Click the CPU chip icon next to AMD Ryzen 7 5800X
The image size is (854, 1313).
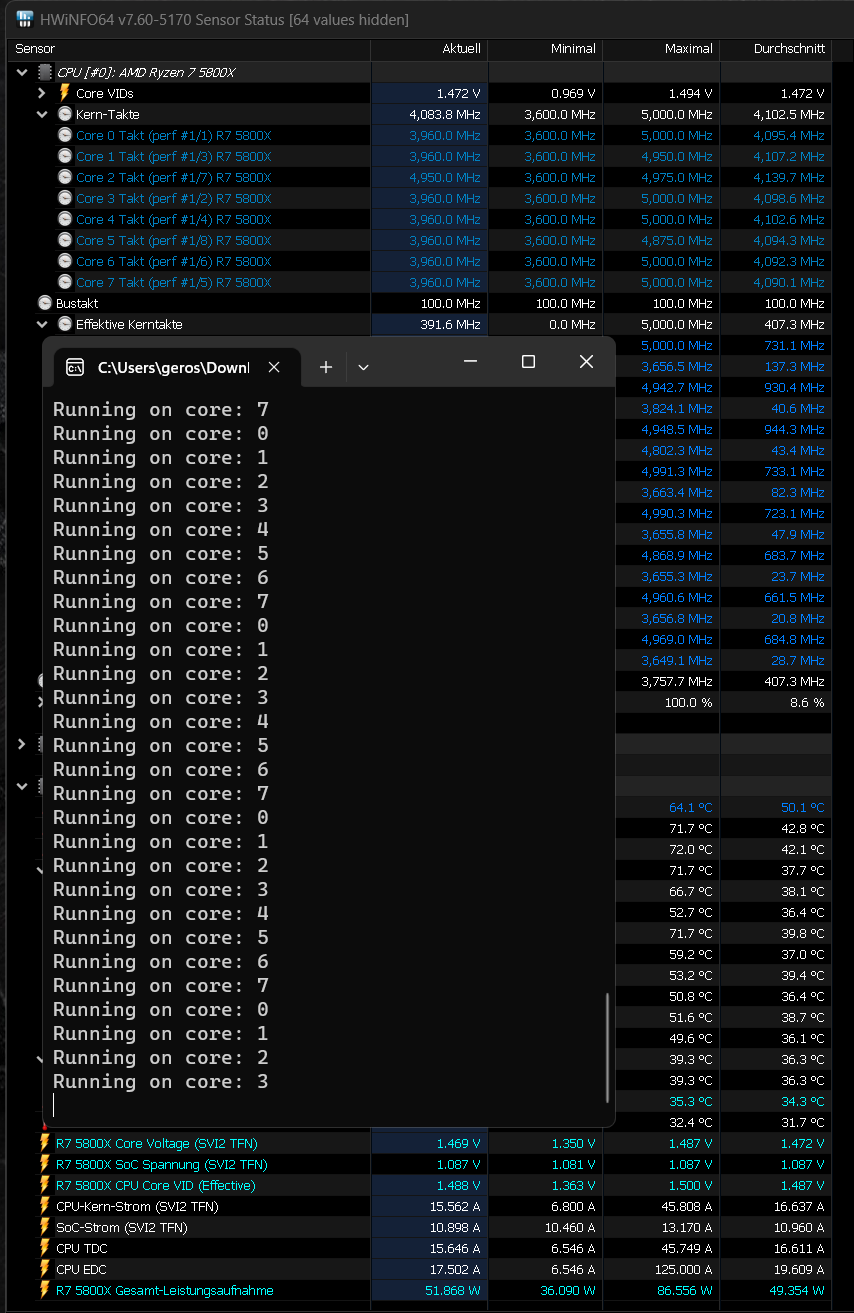click(x=45, y=72)
